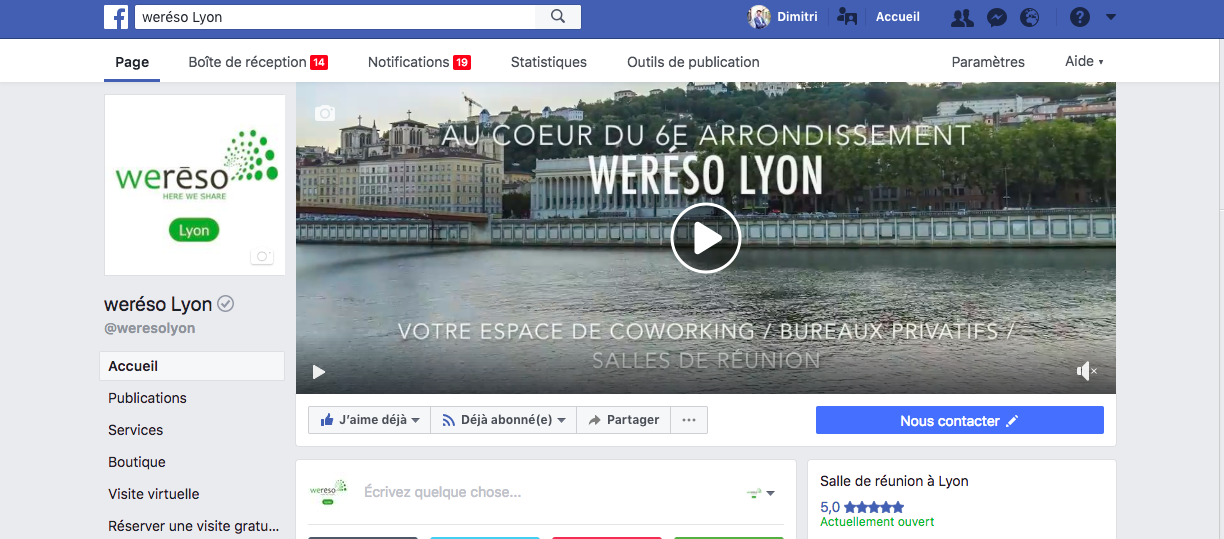Viewport: 1224px width, 539px height.
Task: Click the Nous contacter button
Action: point(960,420)
